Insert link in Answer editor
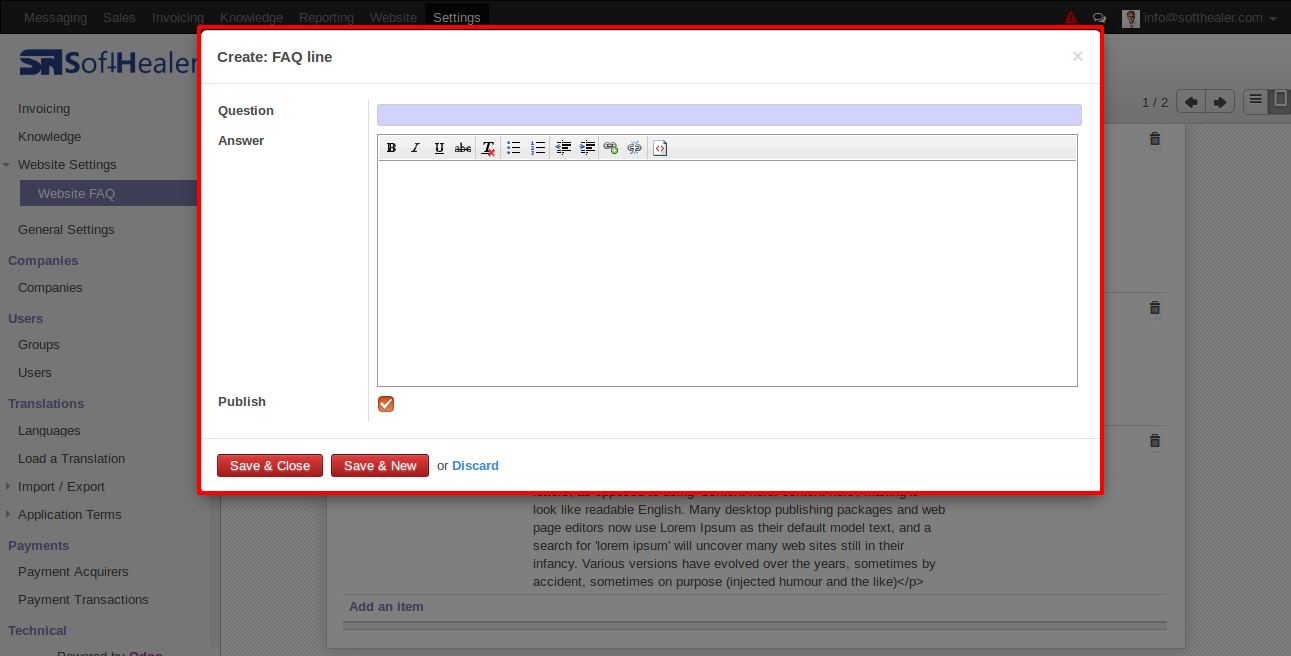 pyautogui.click(x=610, y=148)
